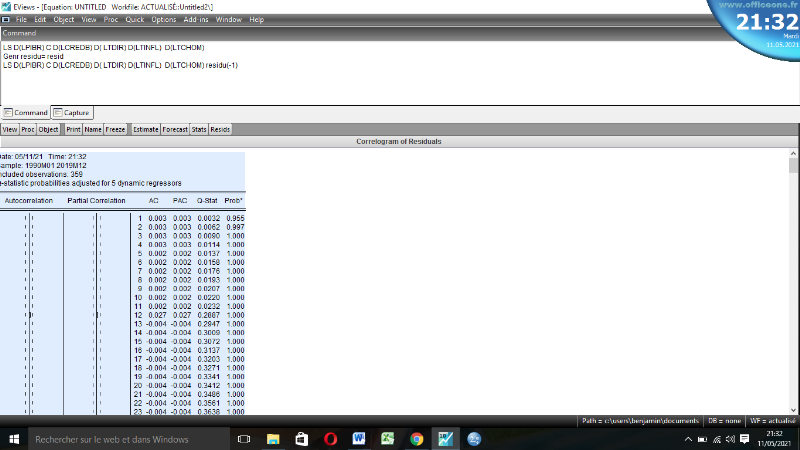The image size is (800, 450).
Task: Click the Command tab page icon
Action: [x=8, y=112]
